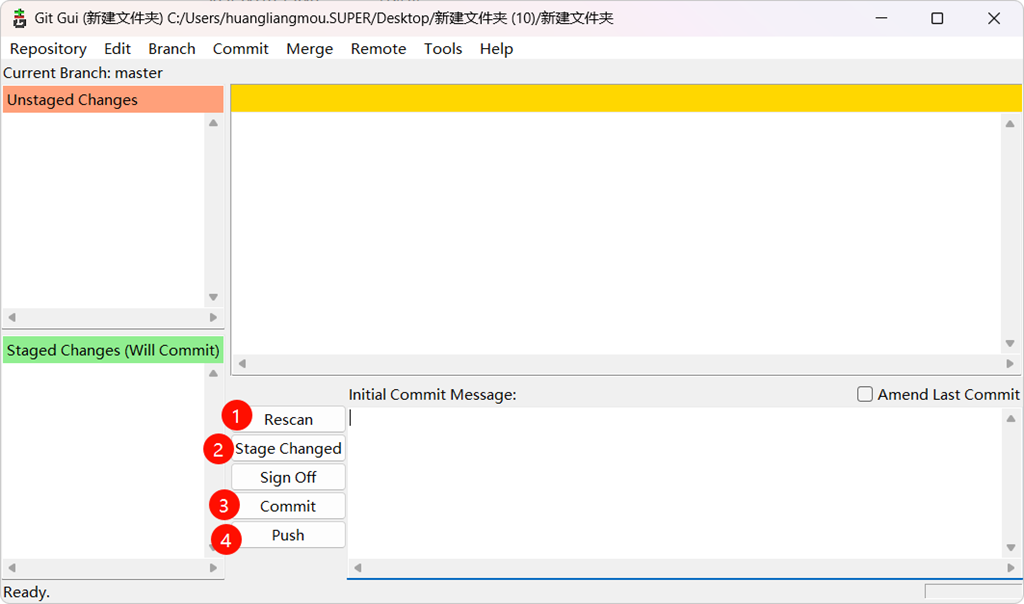Viewport: 1024px width, 604px height.
Task: Click Staged Changes list left scroll arrow
Action: [x=12, y=567]
